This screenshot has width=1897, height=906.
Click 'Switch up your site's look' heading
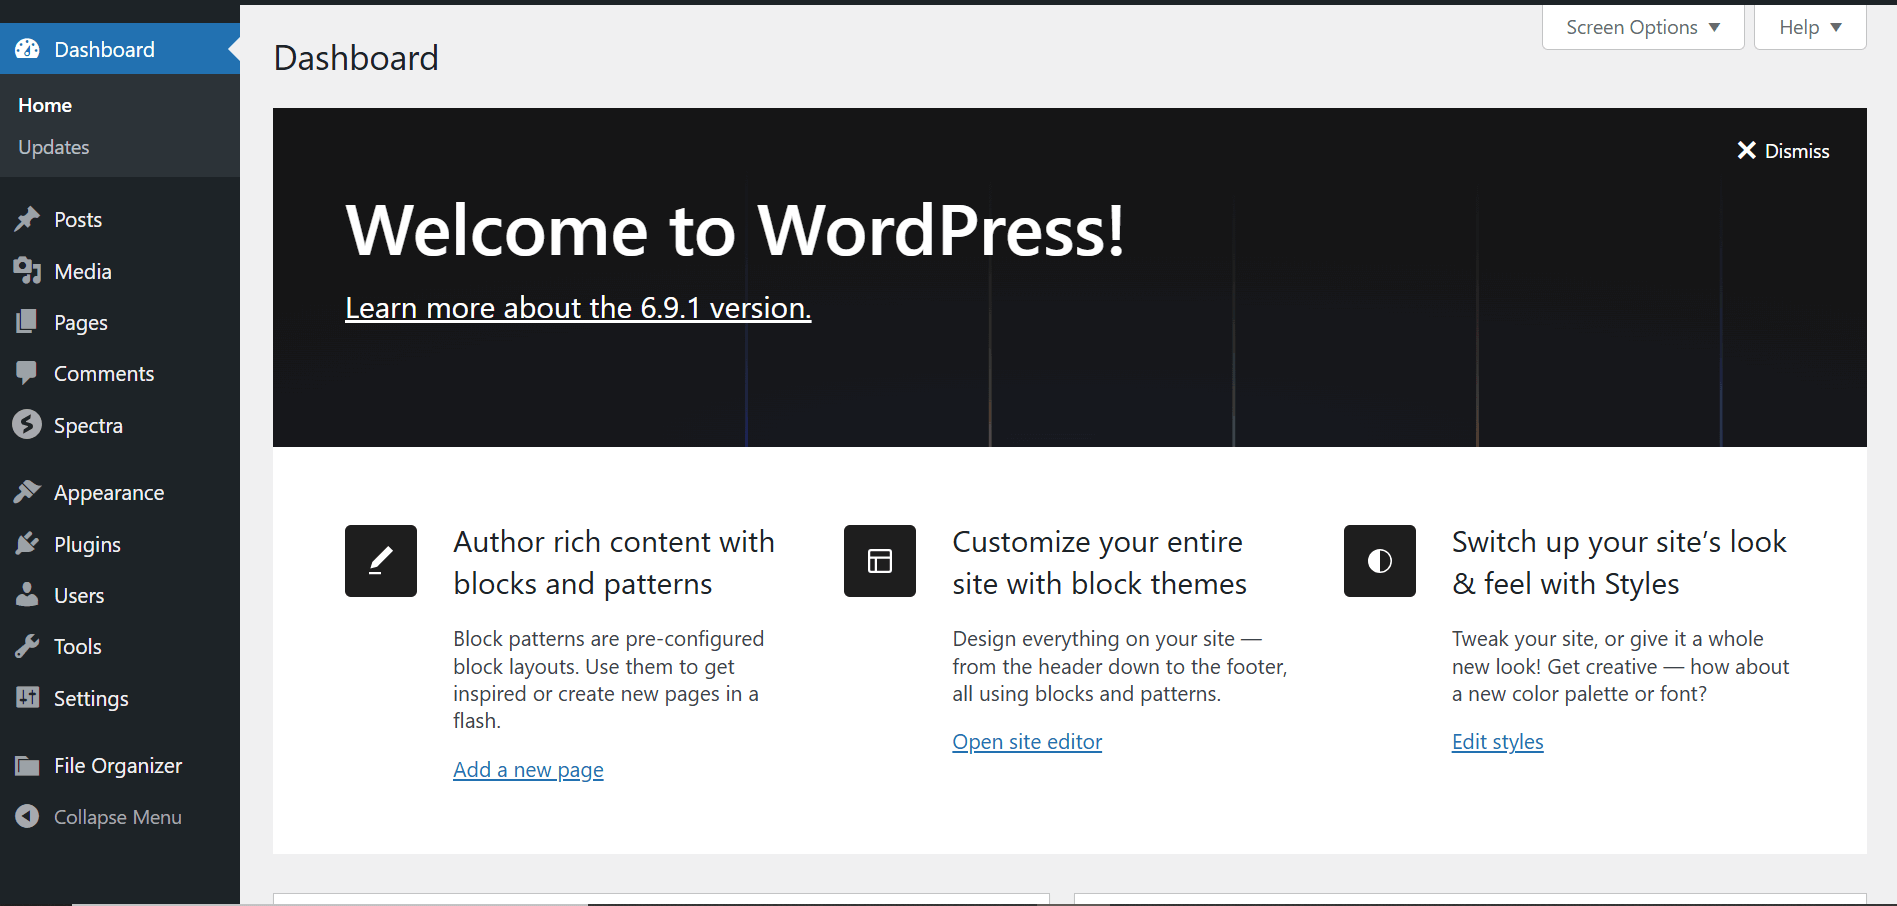1619,562
